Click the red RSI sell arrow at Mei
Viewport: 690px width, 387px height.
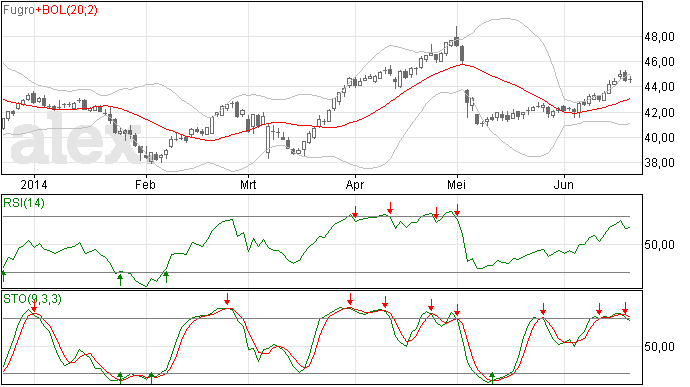(x=458, y=210)
